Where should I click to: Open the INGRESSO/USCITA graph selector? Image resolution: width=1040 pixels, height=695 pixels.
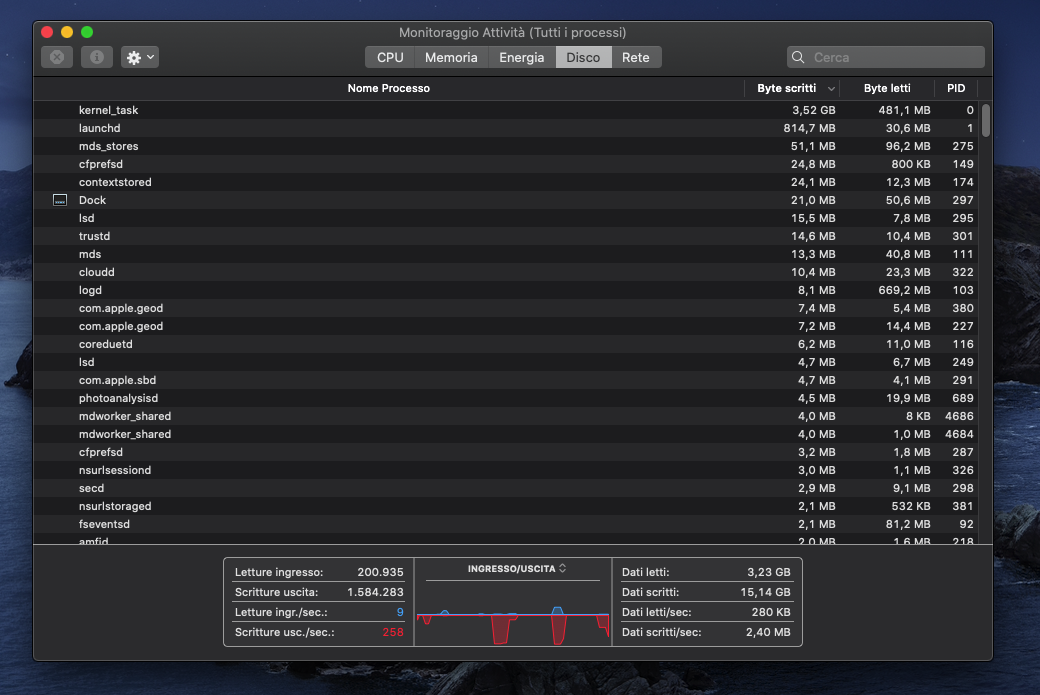(x=517, y=568)
